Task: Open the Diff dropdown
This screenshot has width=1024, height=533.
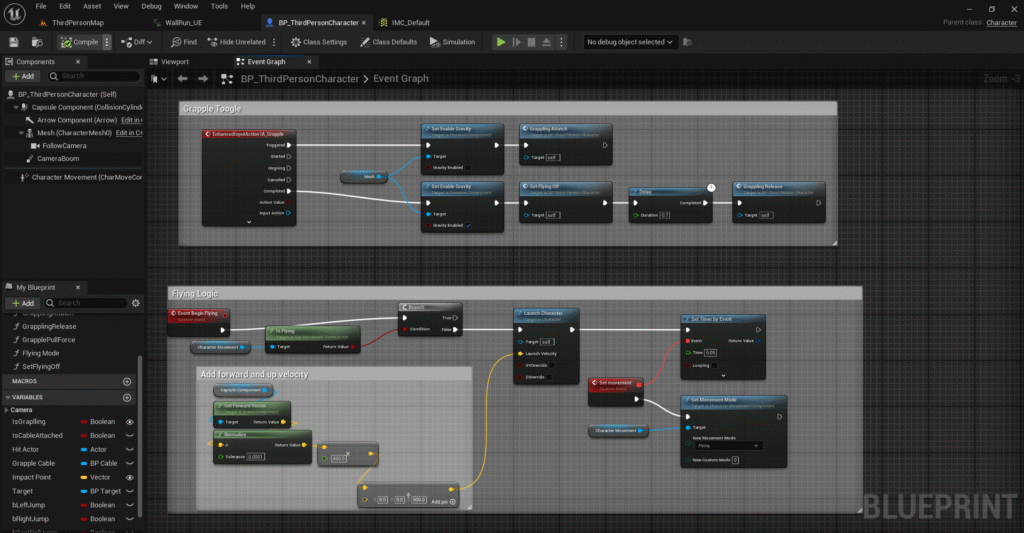Action: tap(136, 42)
